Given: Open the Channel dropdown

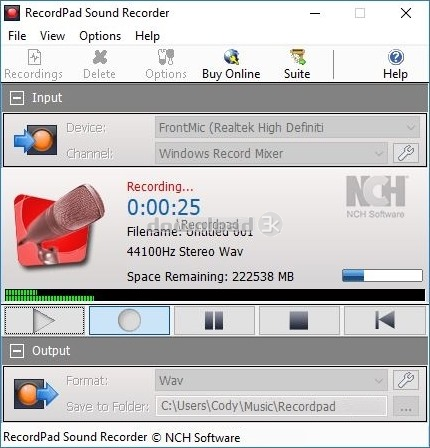Looking at the screenshot, I should coord(271,153).
